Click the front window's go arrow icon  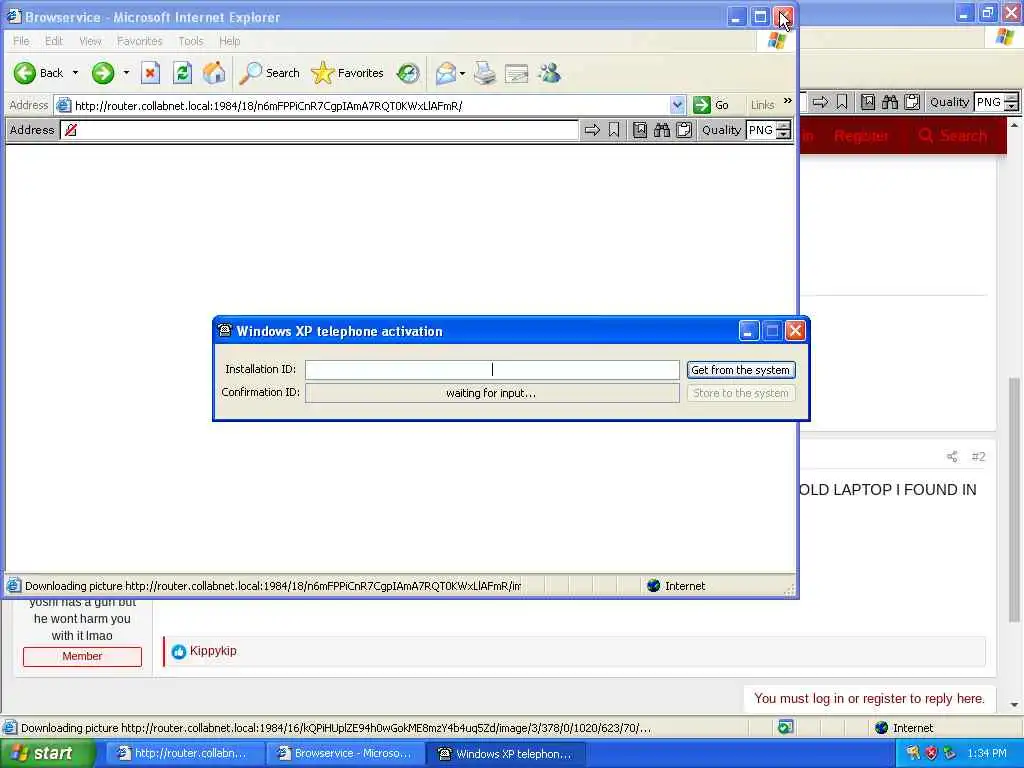[x=592, y=130]
